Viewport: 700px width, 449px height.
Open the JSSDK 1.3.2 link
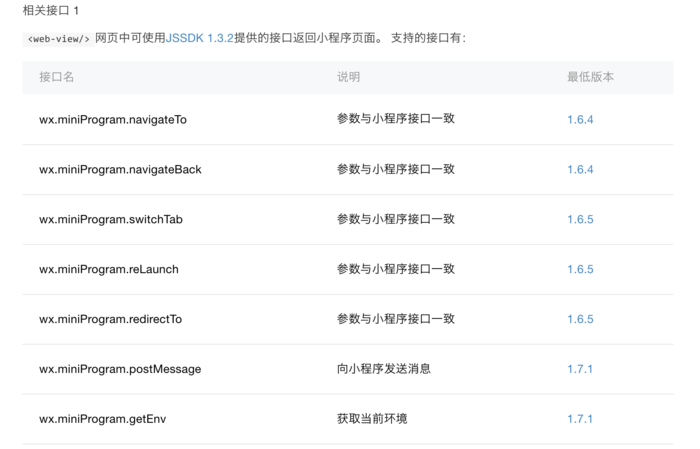(200, 38)
